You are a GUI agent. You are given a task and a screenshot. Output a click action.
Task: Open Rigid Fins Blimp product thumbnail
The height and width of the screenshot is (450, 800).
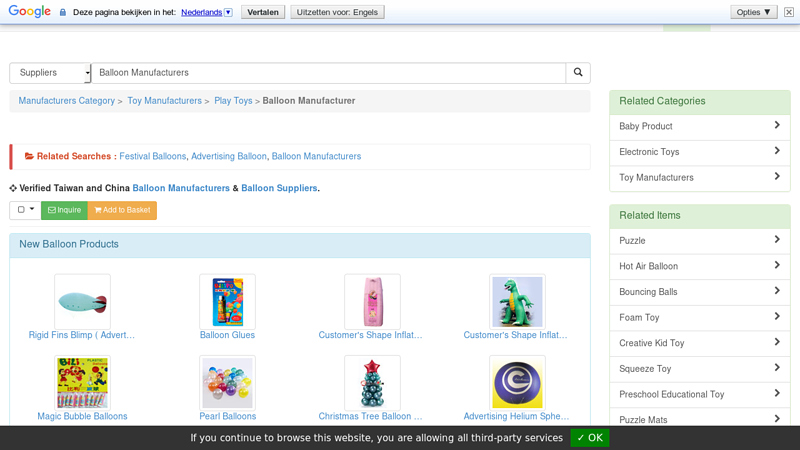click(82, 302)
